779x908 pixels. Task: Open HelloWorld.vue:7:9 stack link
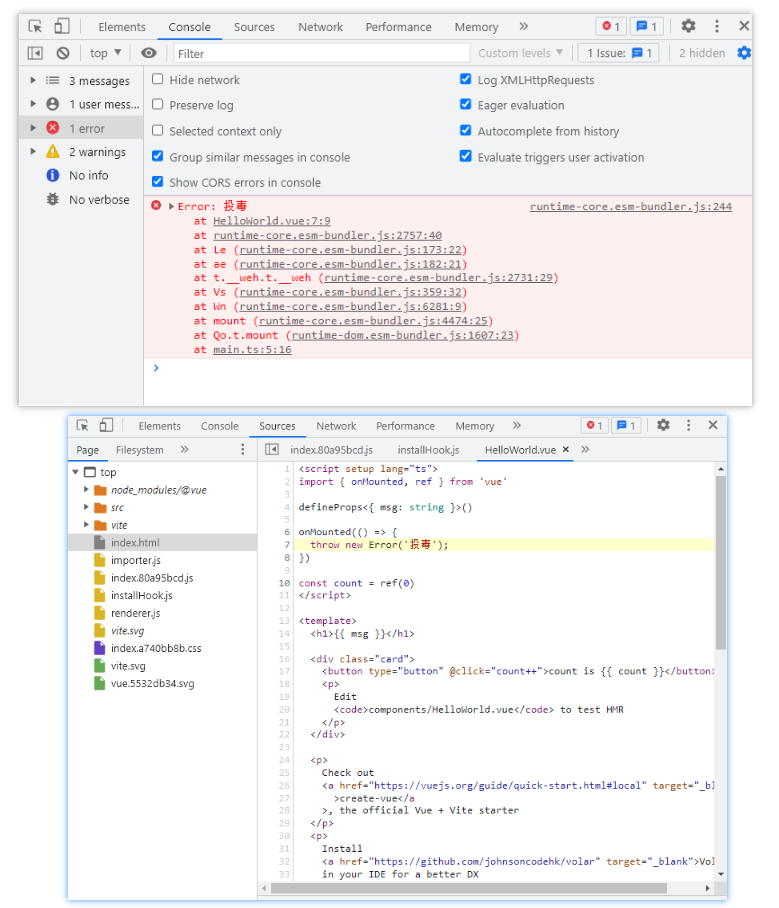[272, 221]
